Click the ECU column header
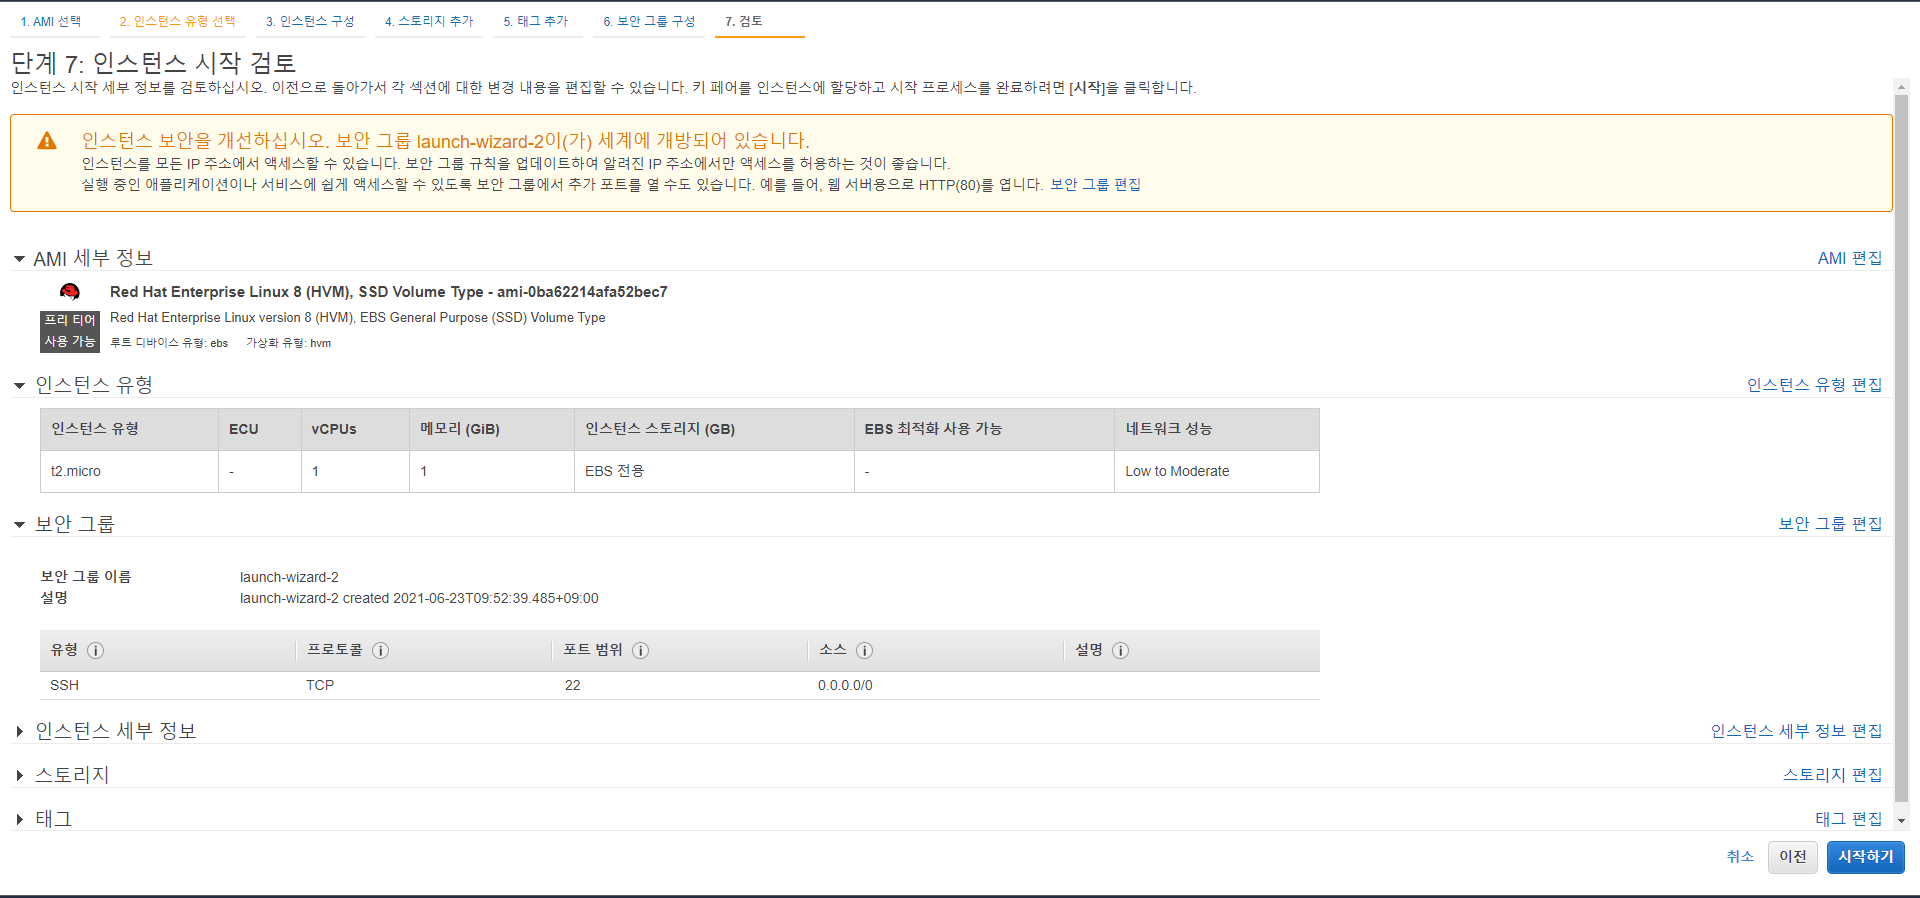The image size is (1920, 898). [260, 429]
